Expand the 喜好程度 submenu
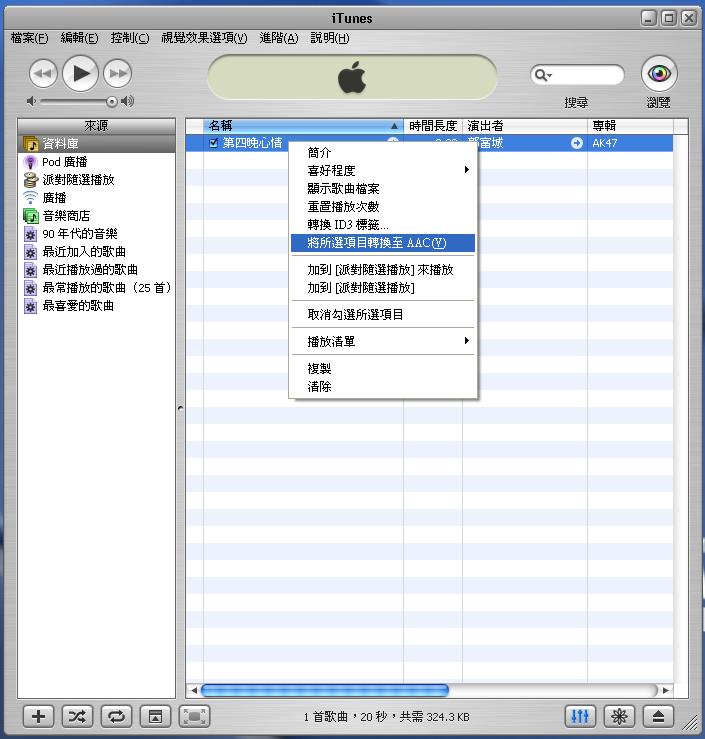Viewport: 705px width, 739px height. (381, 171)
